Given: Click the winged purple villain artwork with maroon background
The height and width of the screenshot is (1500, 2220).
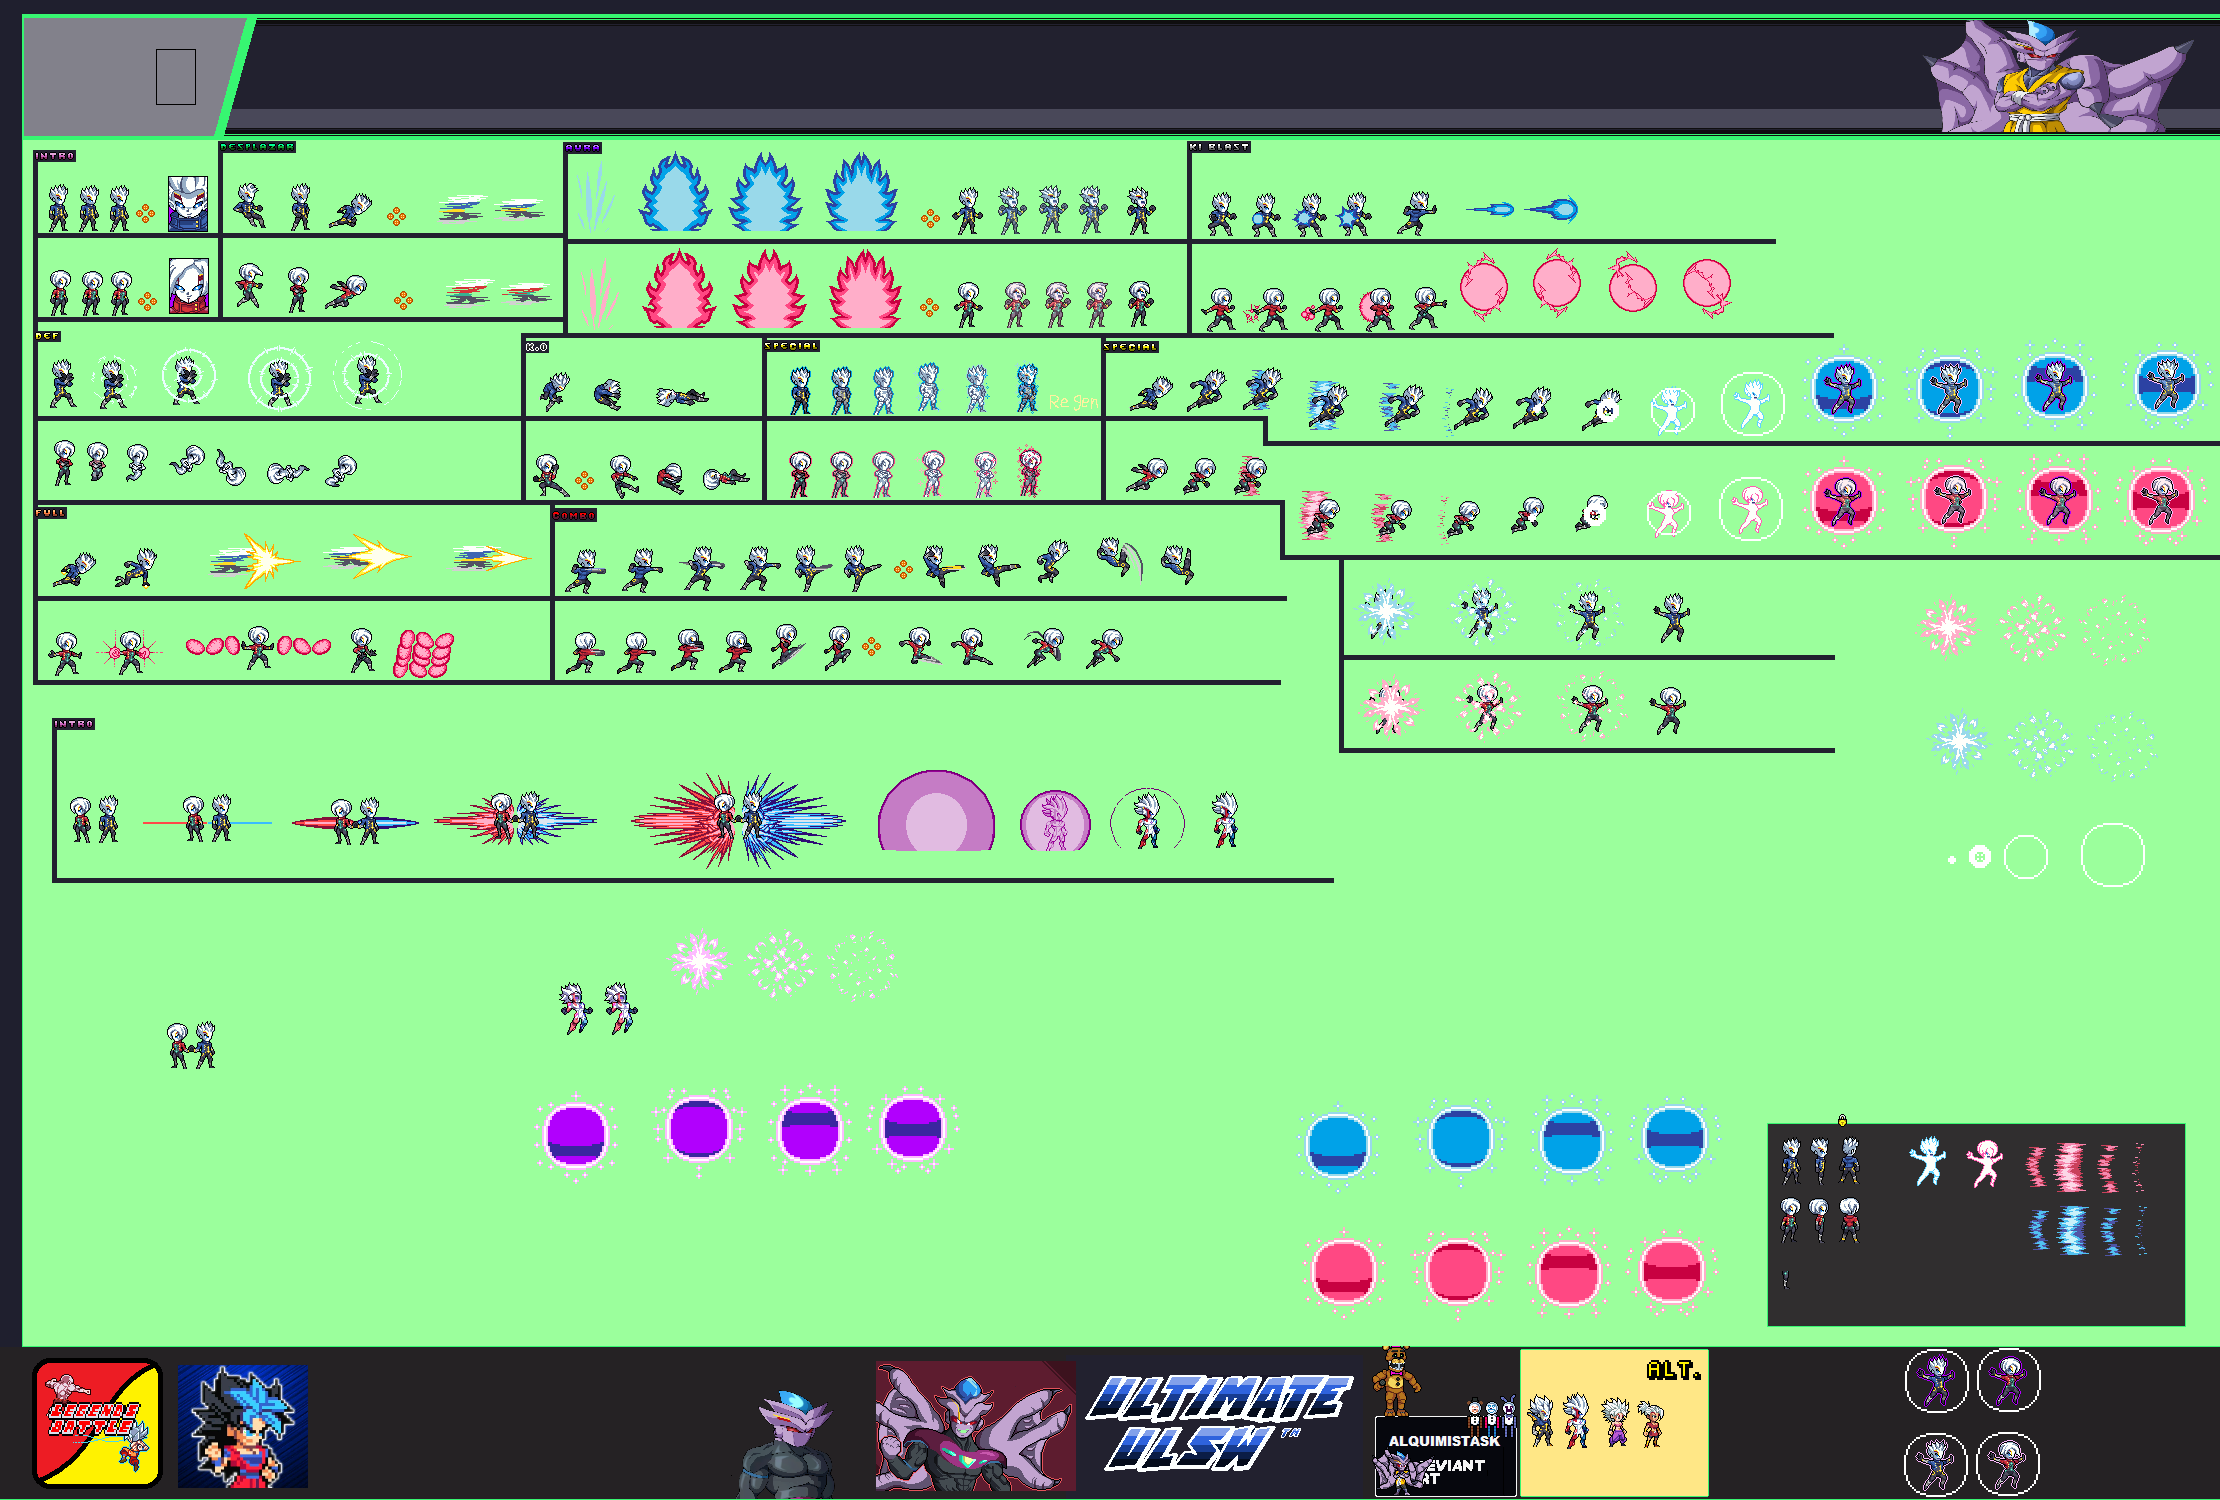Looking at the screenshot, I should coord(975,1426).
